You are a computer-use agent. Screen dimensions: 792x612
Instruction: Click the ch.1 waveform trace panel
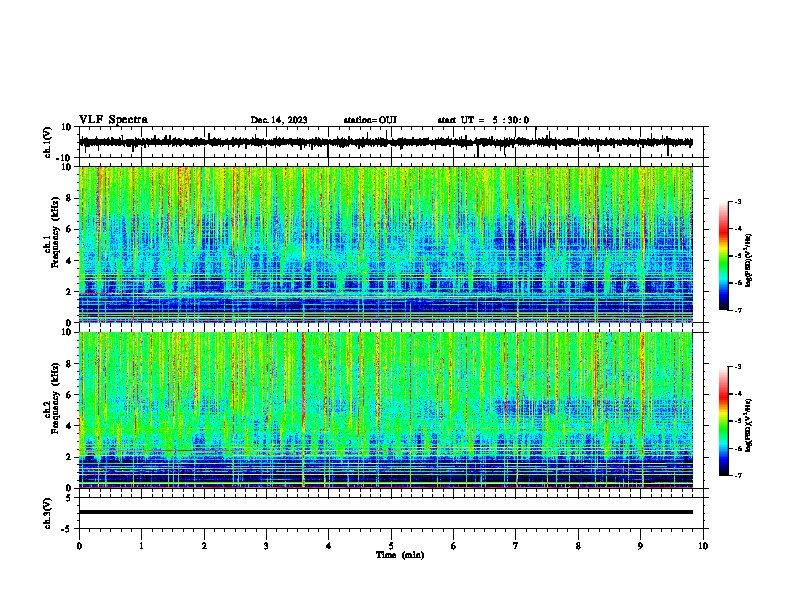(x=393, y=142)
